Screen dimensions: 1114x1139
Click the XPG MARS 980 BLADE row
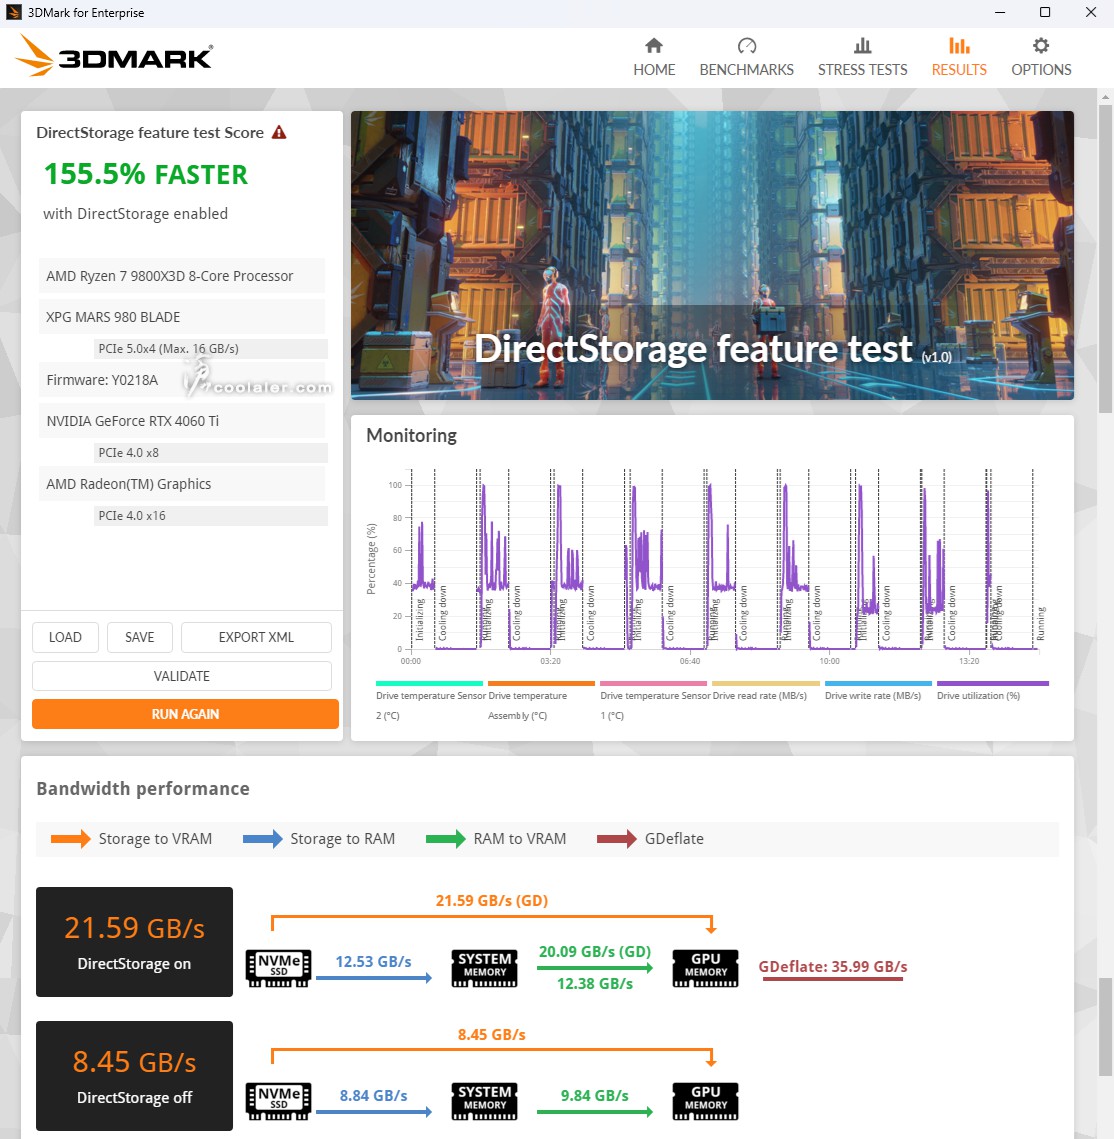click(x=182, y=317)
